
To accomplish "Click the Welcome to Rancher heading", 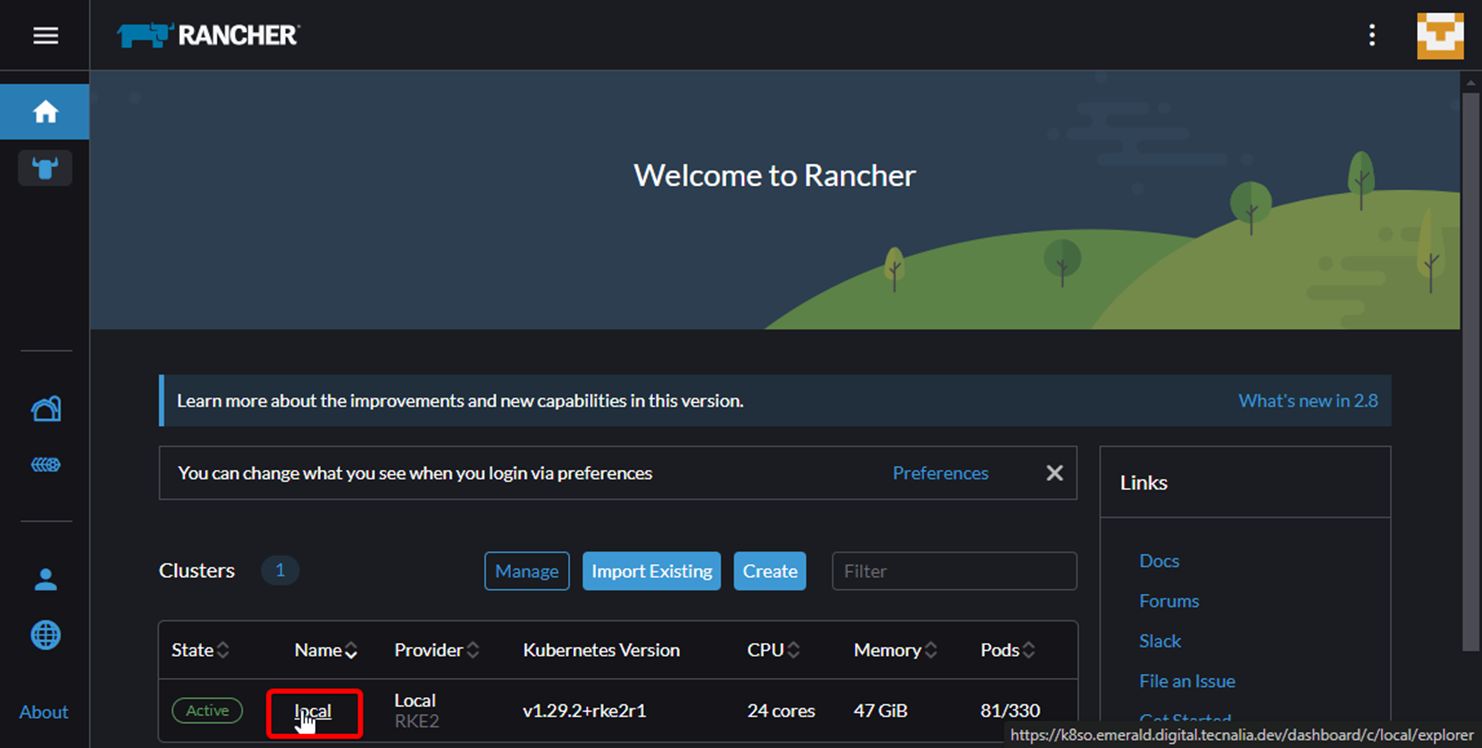I will pos(775,176).
